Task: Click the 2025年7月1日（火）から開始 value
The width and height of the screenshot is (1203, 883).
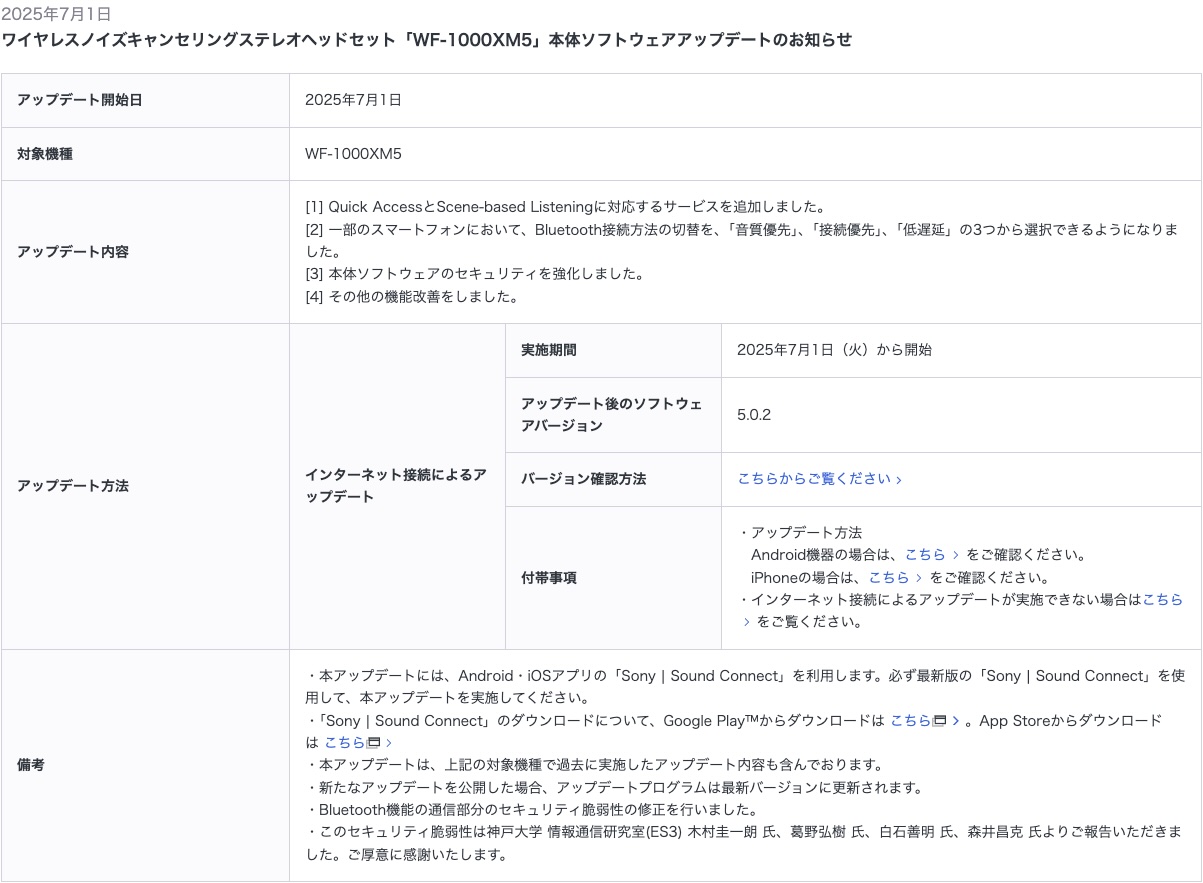Action: (834, 350)
